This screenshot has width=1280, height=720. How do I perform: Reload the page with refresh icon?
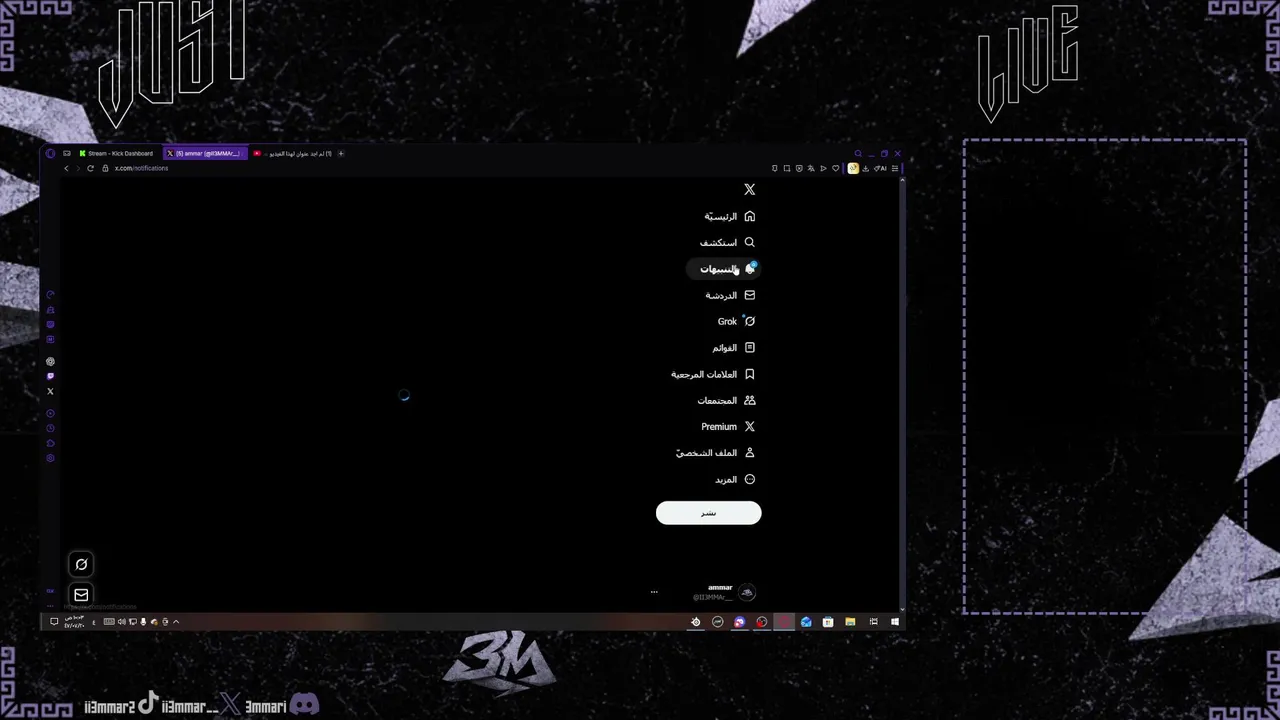(x=90, y=168)
